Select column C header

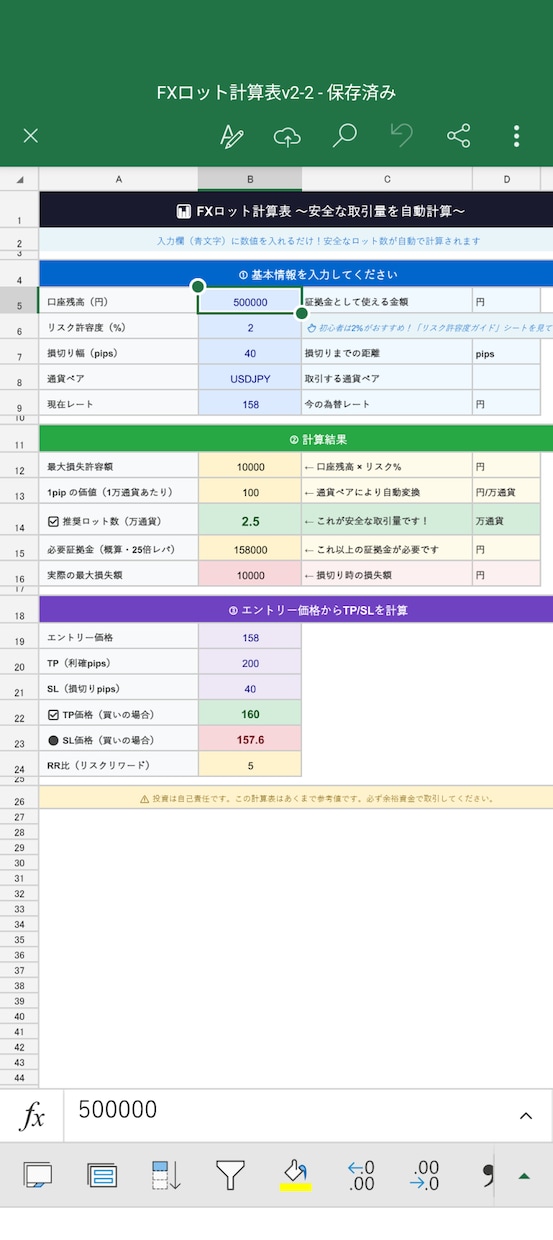point(386,179)
